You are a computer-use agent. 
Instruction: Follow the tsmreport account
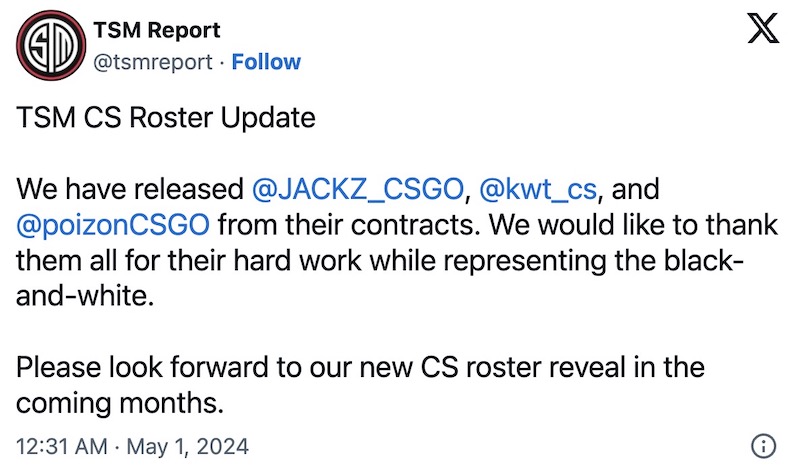click(x=266, y=62)
